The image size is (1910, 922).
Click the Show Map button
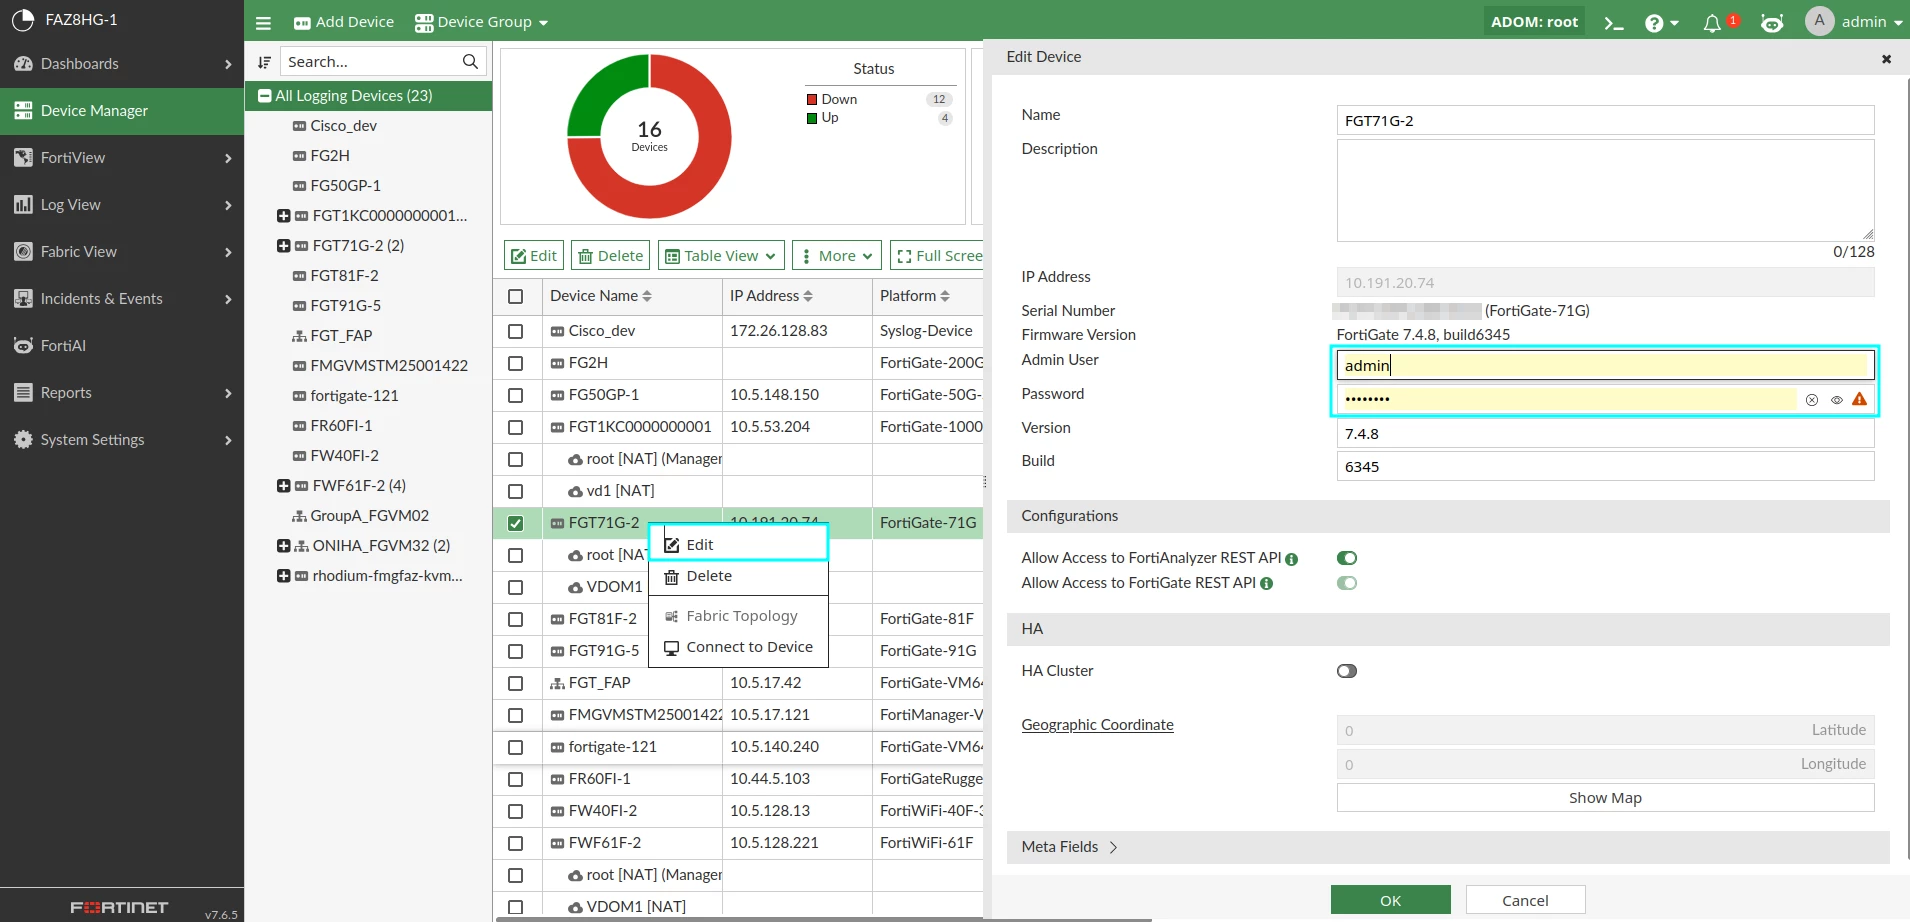point(1605,798)
